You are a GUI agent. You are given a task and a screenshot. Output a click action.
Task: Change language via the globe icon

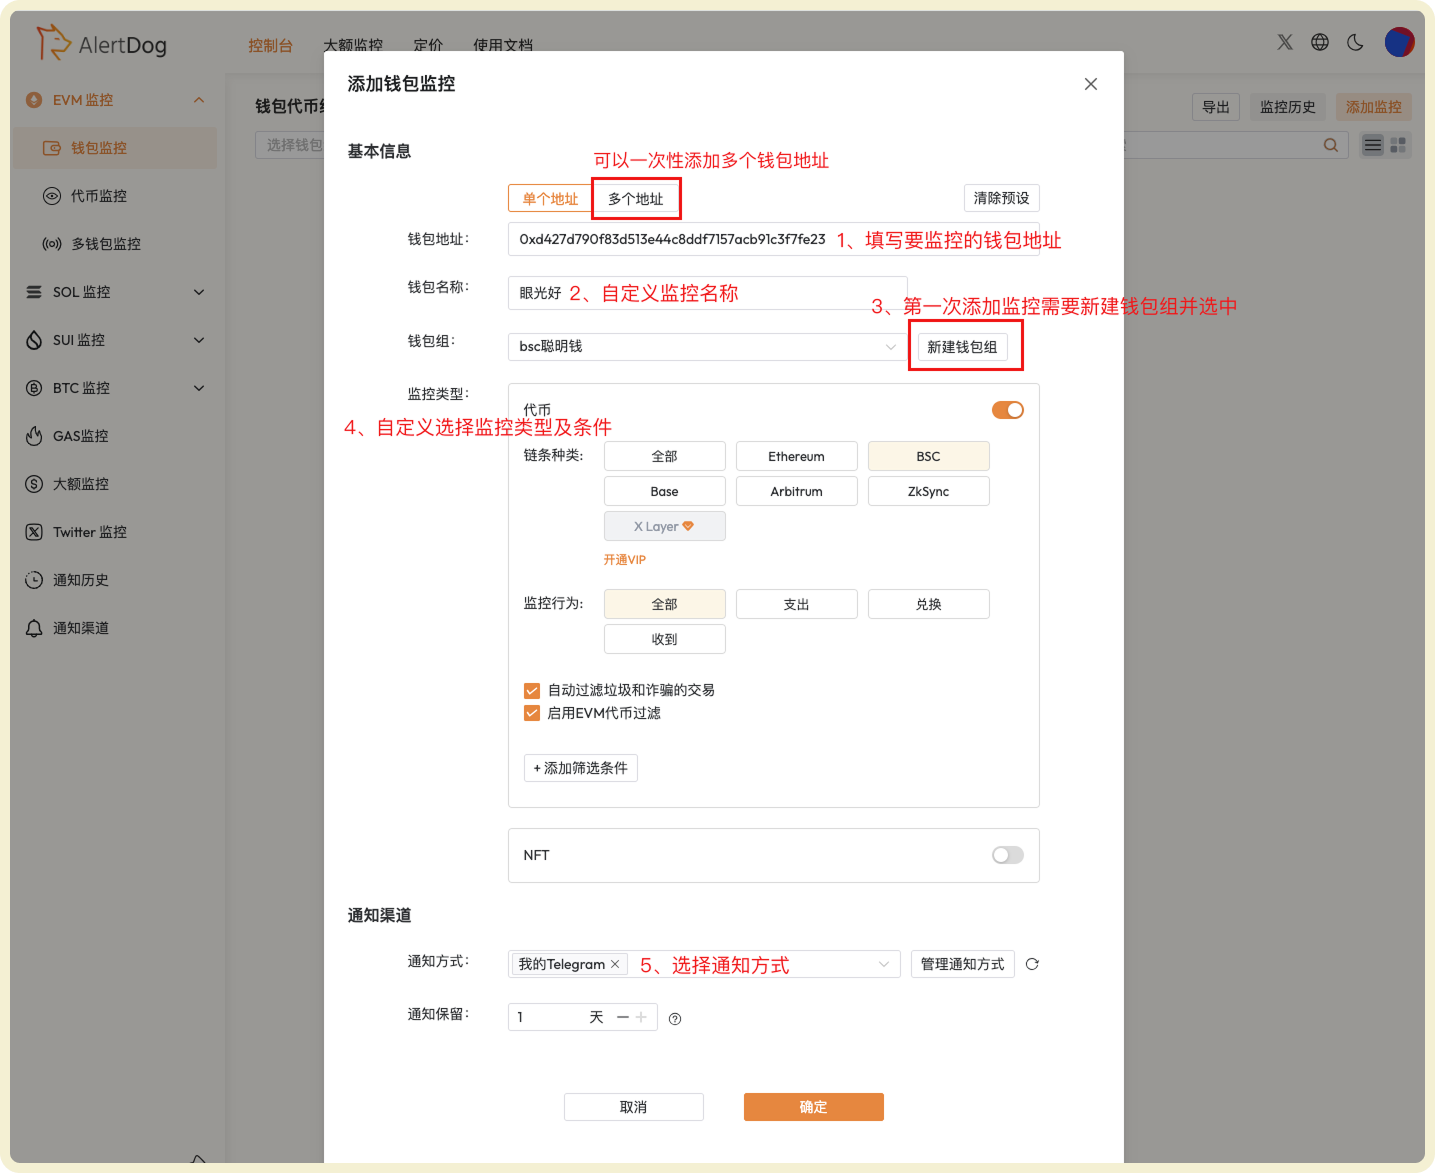[1319, 42]
